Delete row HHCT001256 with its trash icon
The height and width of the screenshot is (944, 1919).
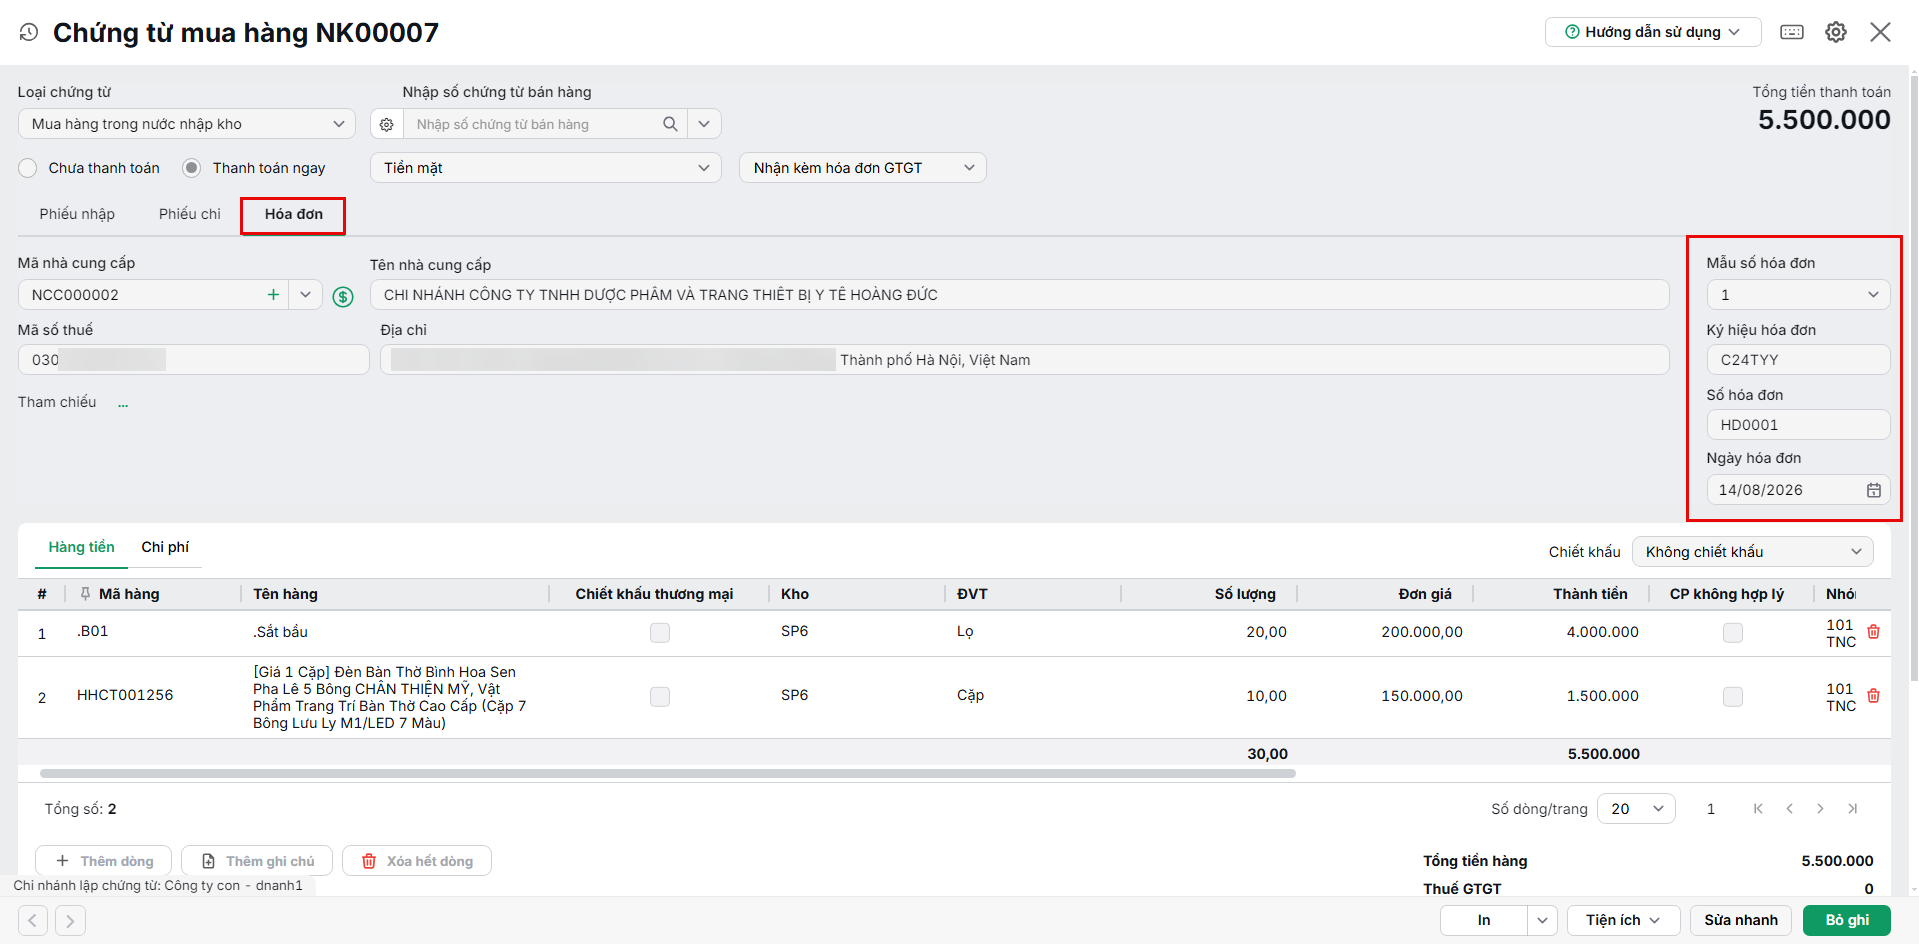[1873, 696]
